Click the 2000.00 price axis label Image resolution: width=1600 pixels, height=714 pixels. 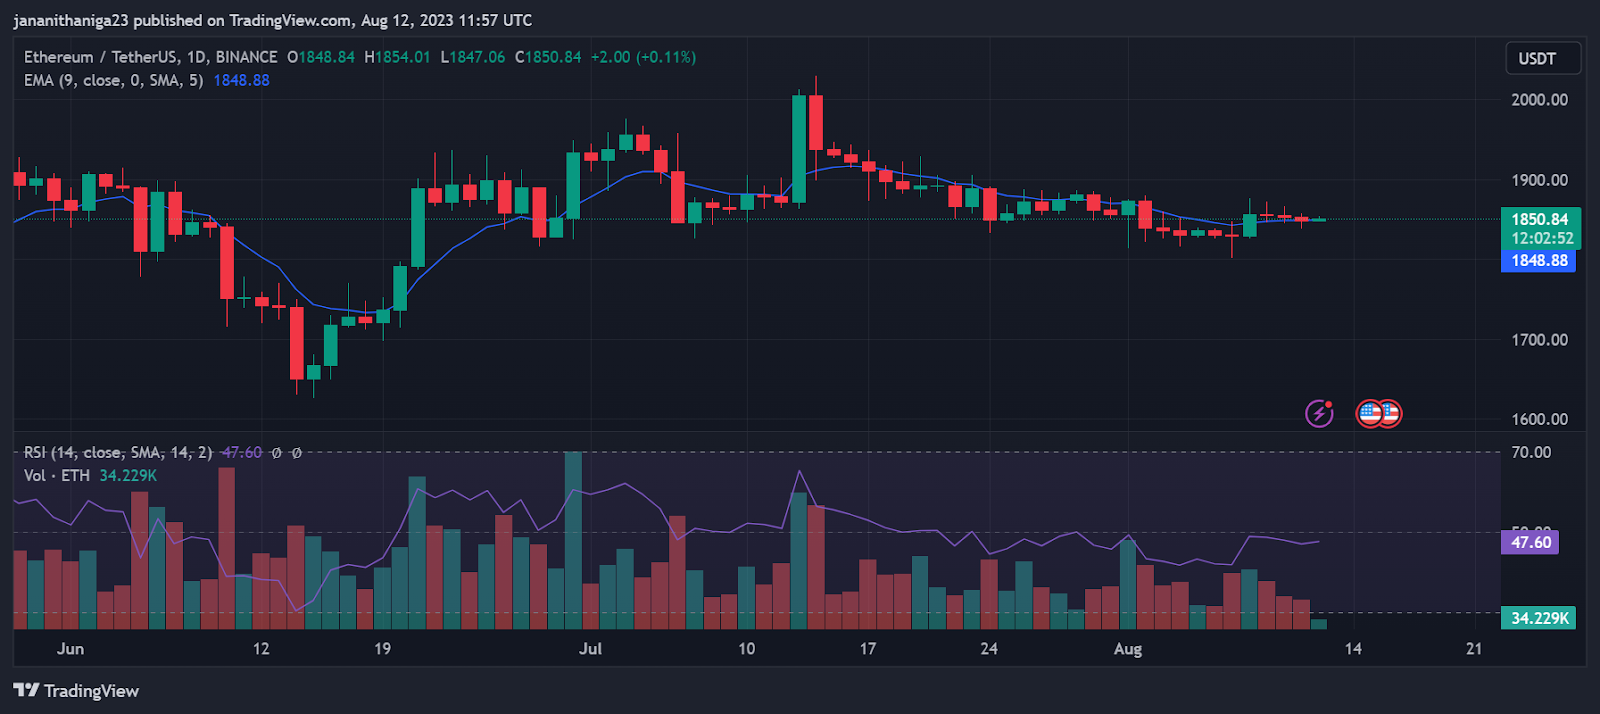1539,99
